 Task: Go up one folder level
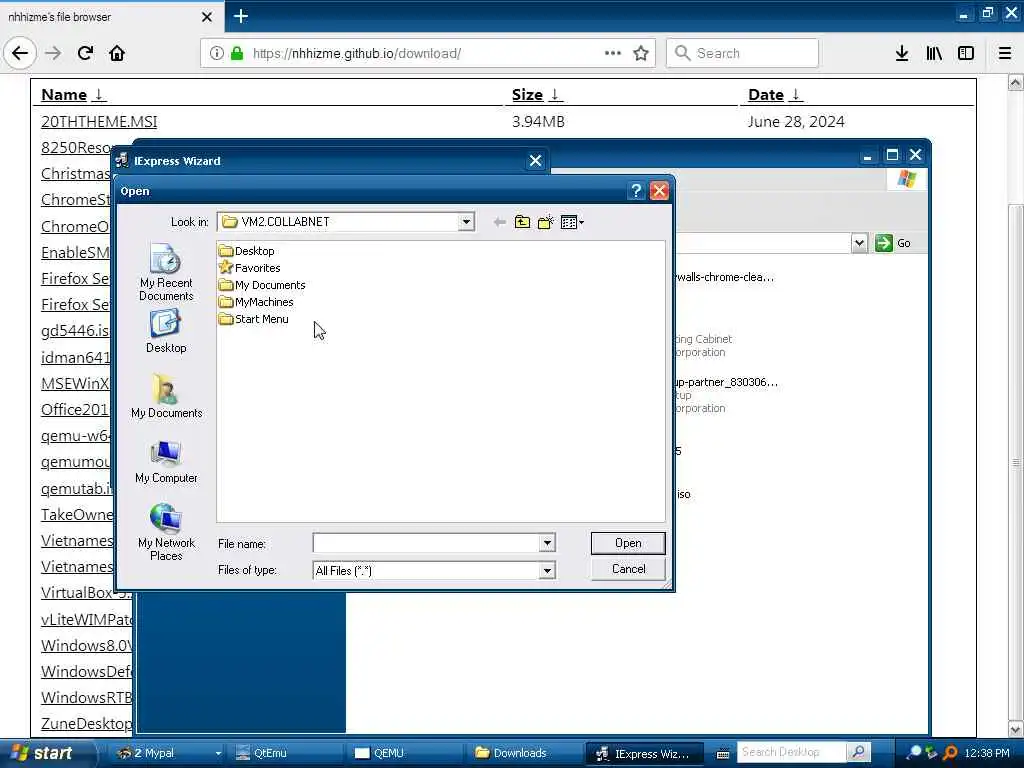[522, 222]
